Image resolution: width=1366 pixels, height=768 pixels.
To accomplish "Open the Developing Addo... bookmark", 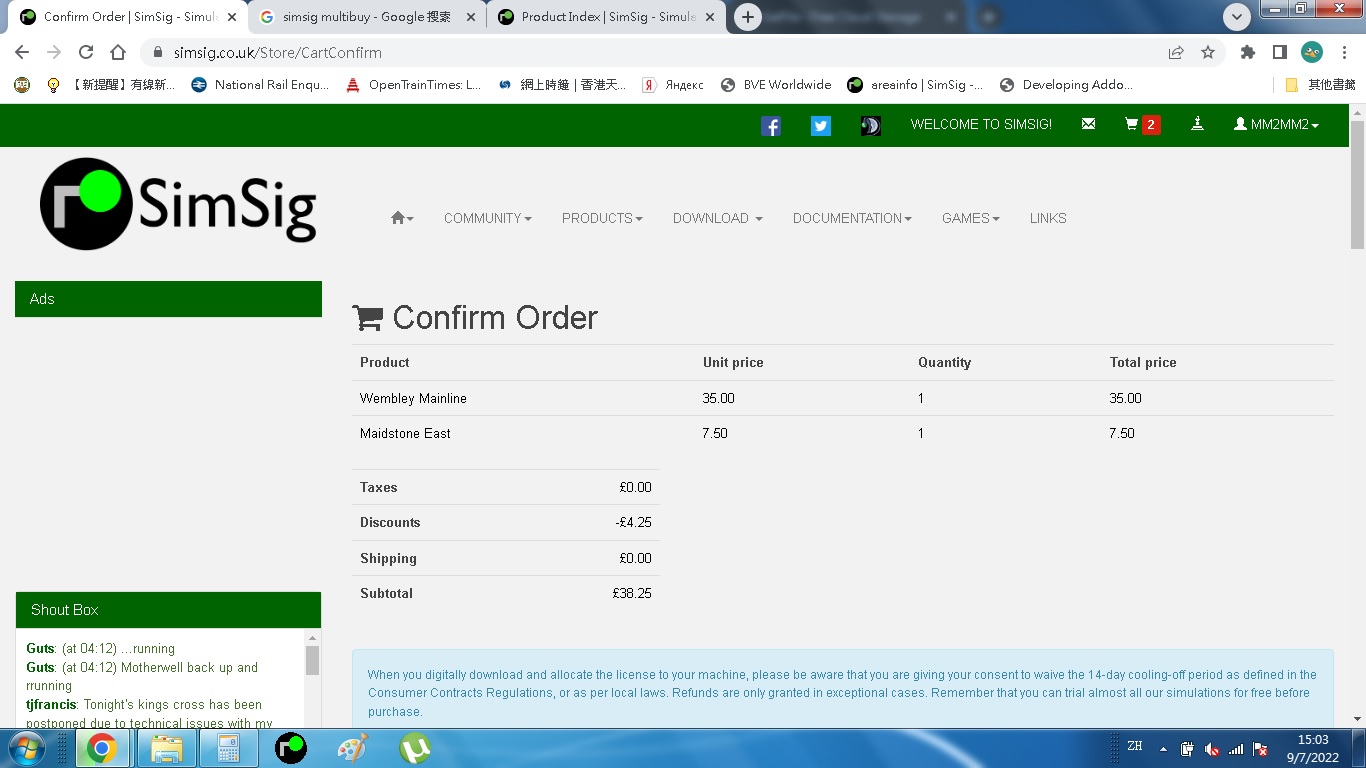I will click(x=1066, y=85).
